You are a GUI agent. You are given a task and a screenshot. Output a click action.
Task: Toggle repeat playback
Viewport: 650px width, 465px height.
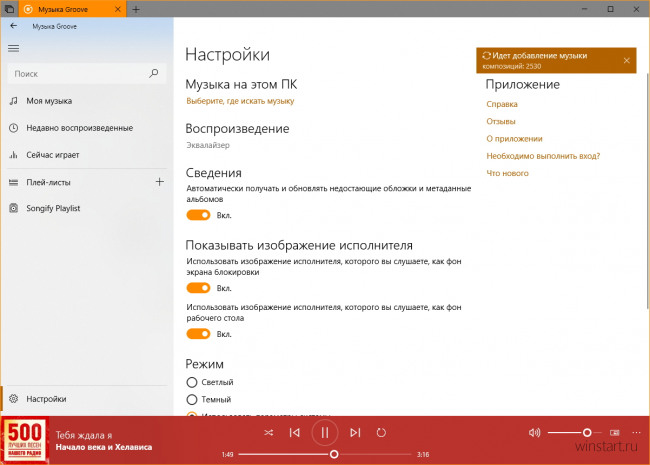click(381, 433)
